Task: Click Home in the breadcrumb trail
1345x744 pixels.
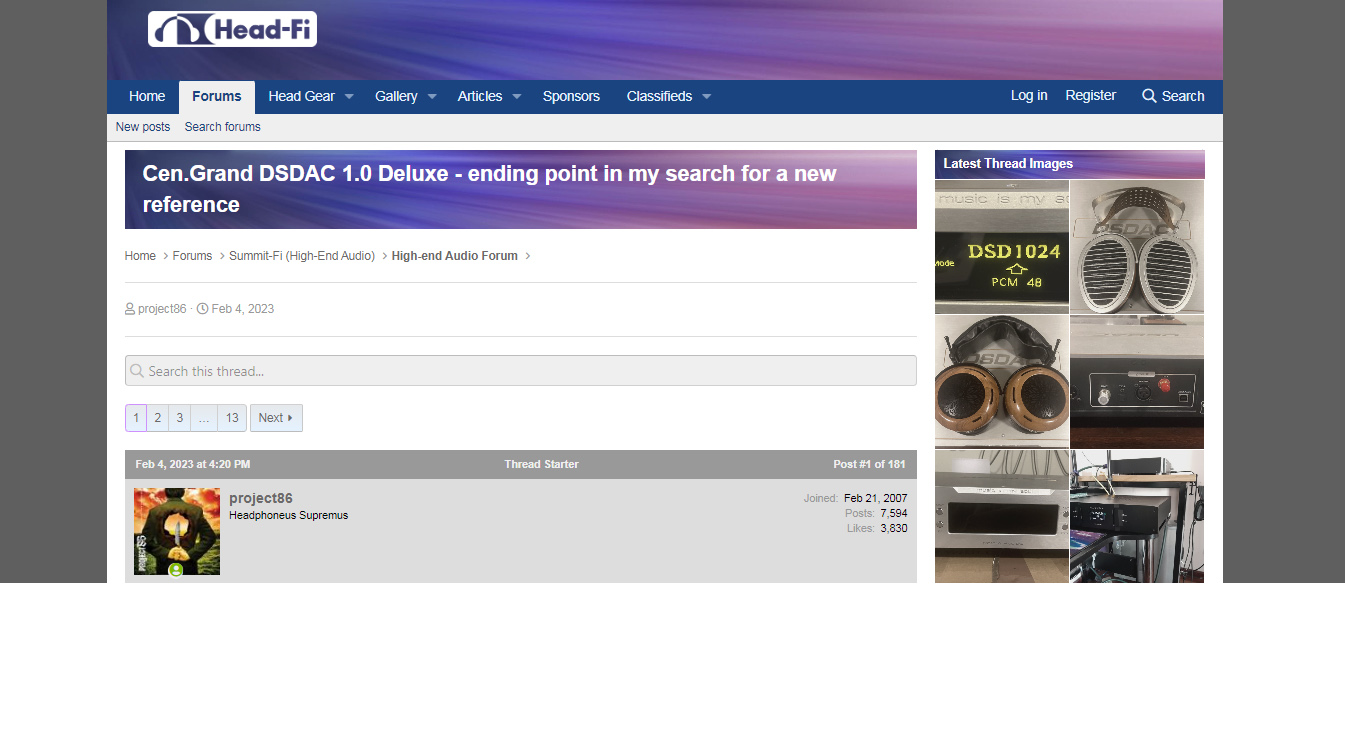Action: pyautogui.click(x=140, y=256)
